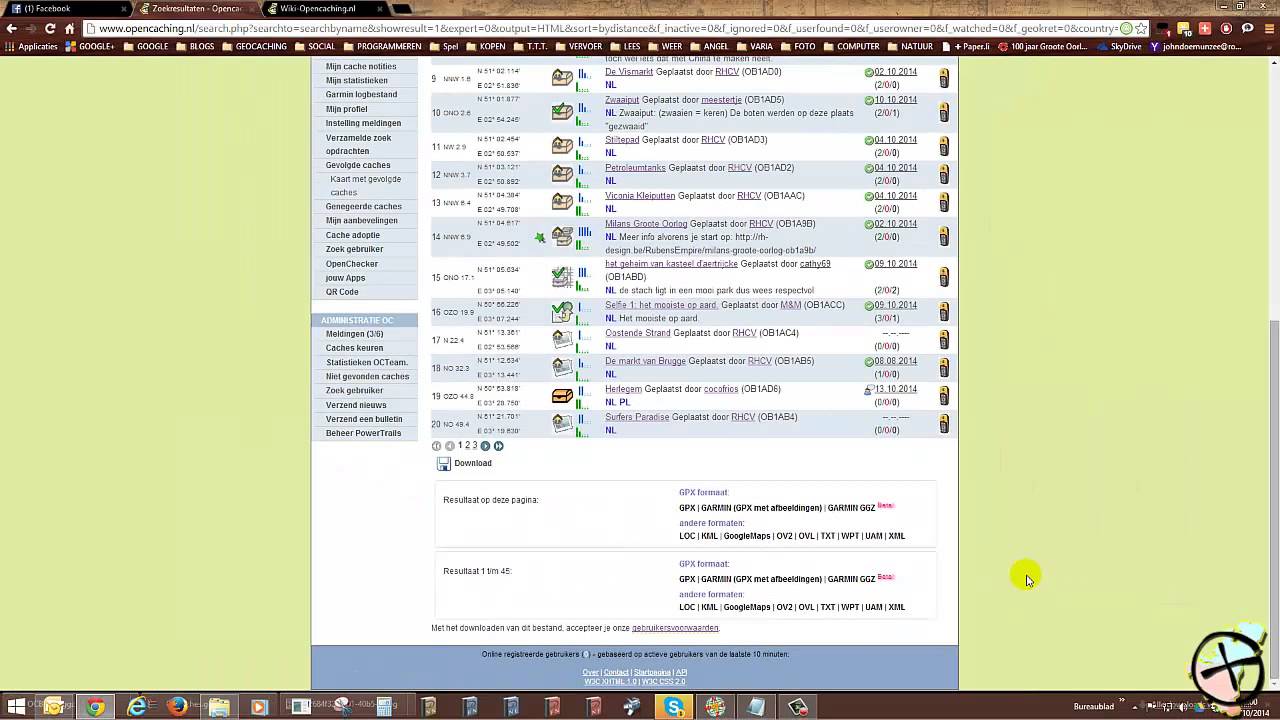This screenshot has height=720, width=1280.
Task: Open the cache type icon for De Vismarkt
Action: [562, 78]
